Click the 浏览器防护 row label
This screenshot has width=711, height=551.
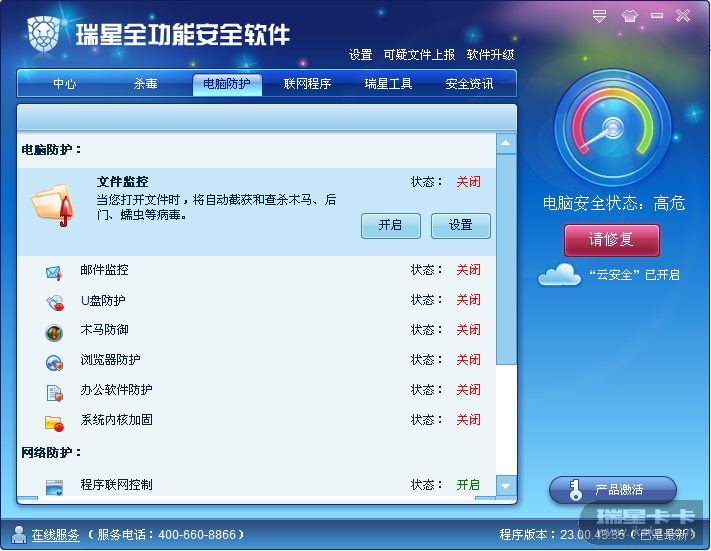(x=110, y=360)
